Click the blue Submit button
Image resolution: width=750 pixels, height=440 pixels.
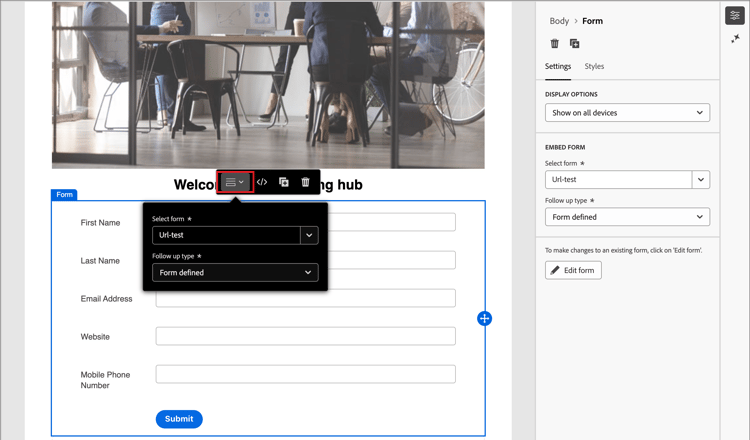coord(179,419)
